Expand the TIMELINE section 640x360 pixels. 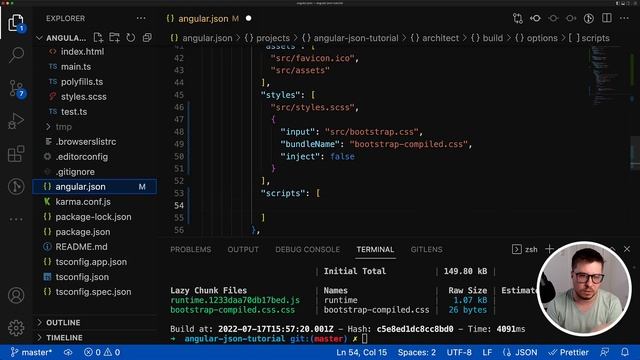64,338
